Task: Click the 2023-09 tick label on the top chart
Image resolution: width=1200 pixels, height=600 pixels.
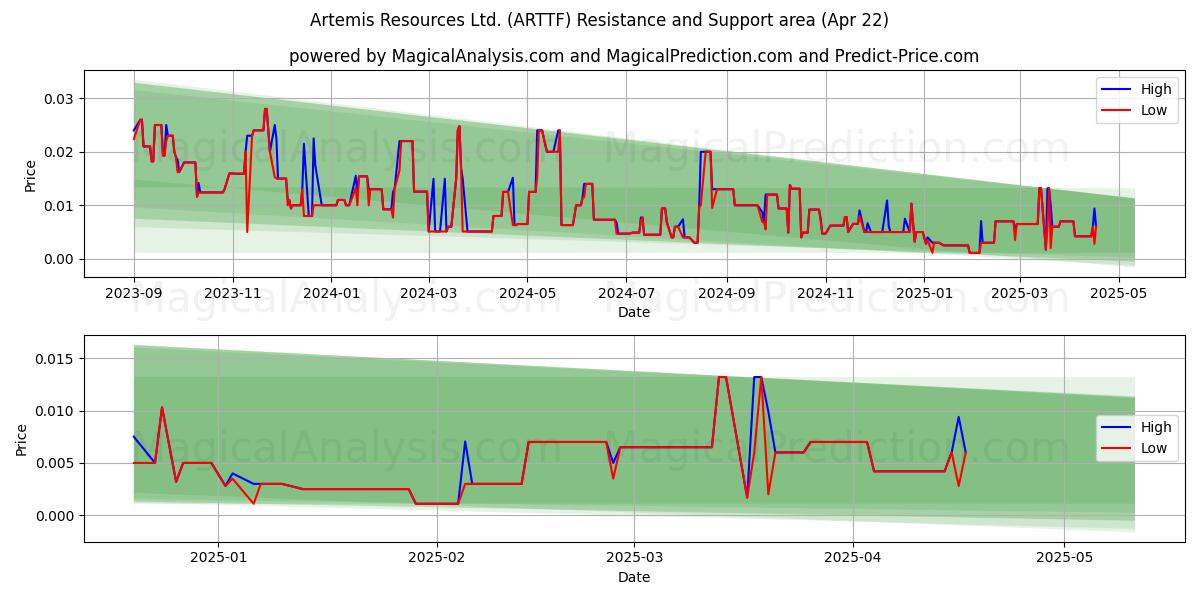Action: 134,293
